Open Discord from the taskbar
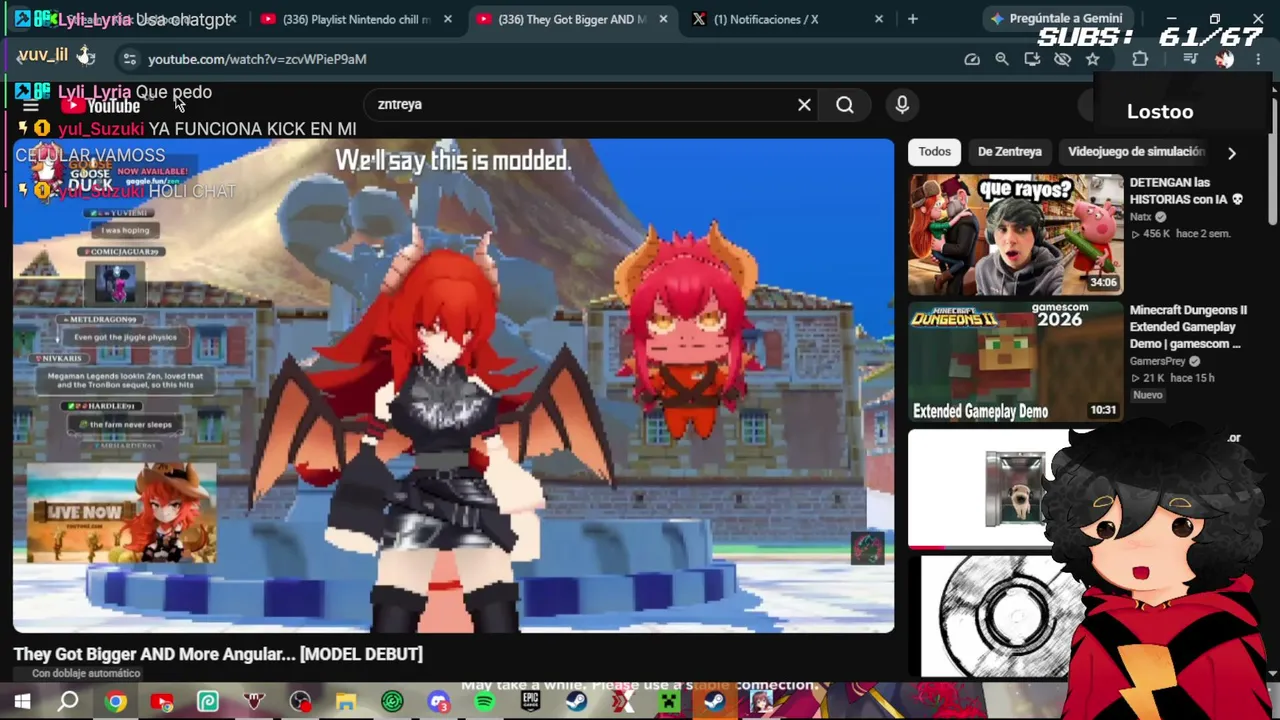 click(438, 702)
